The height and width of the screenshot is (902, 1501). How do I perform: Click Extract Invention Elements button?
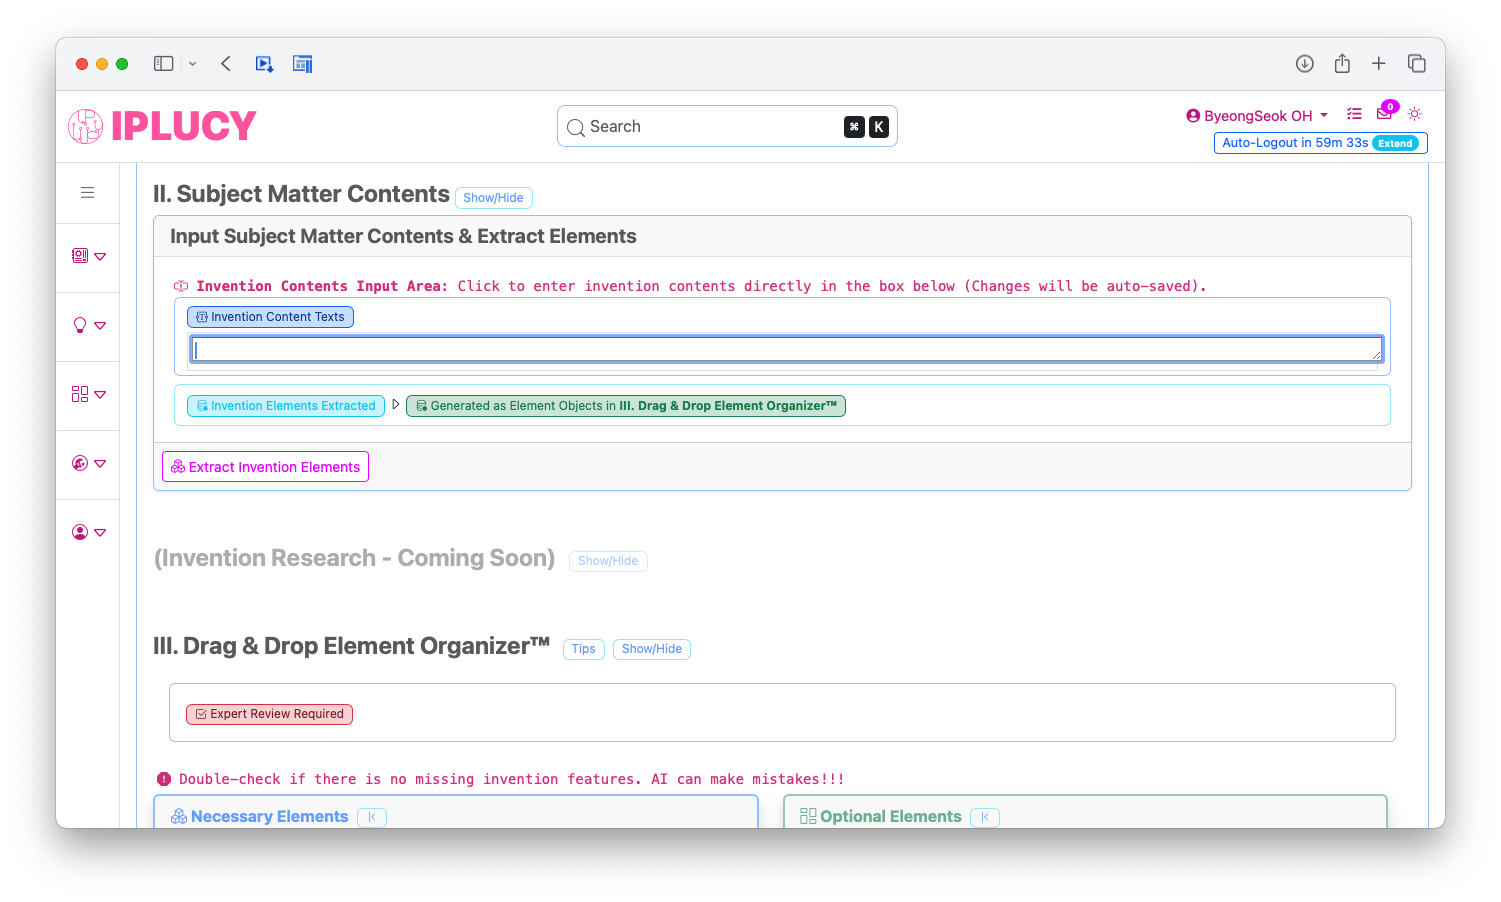(265, 467)
